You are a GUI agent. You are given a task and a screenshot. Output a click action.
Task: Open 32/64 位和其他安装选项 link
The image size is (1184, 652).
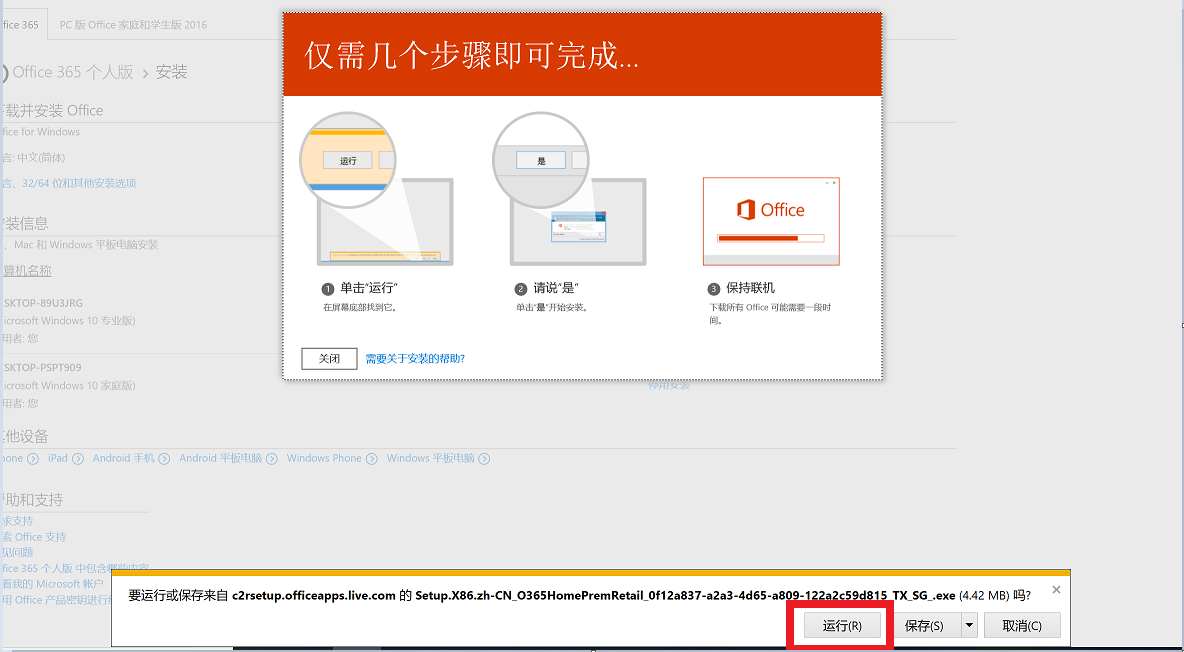(79, 183)
